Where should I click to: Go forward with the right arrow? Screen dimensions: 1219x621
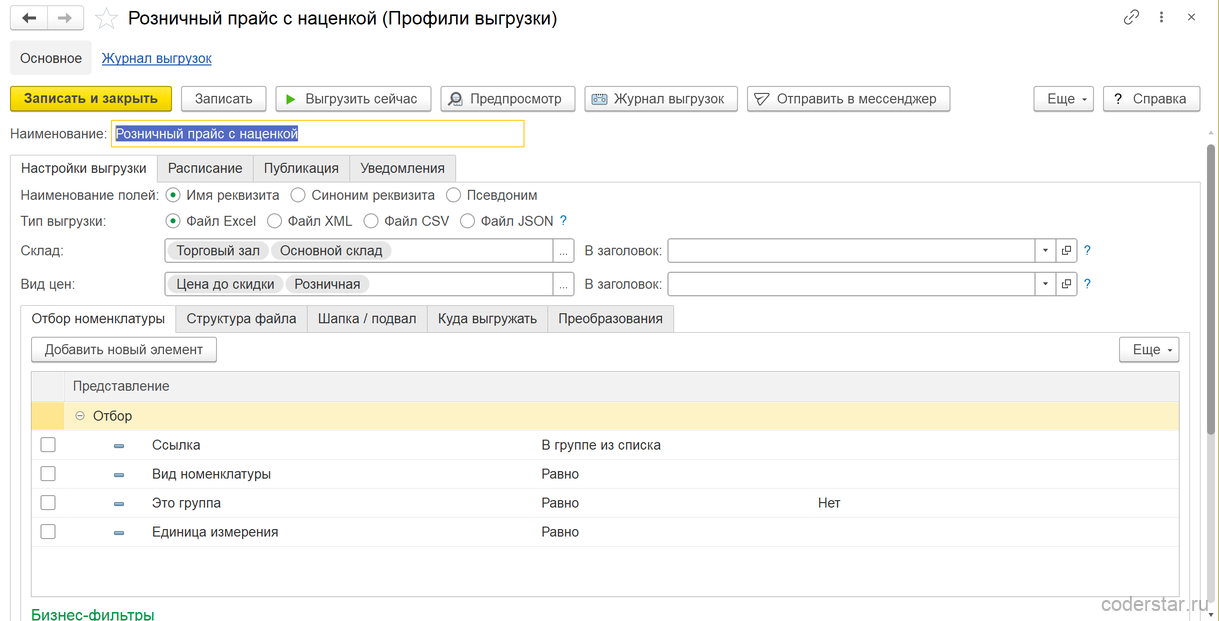click(x=65, y=18)
